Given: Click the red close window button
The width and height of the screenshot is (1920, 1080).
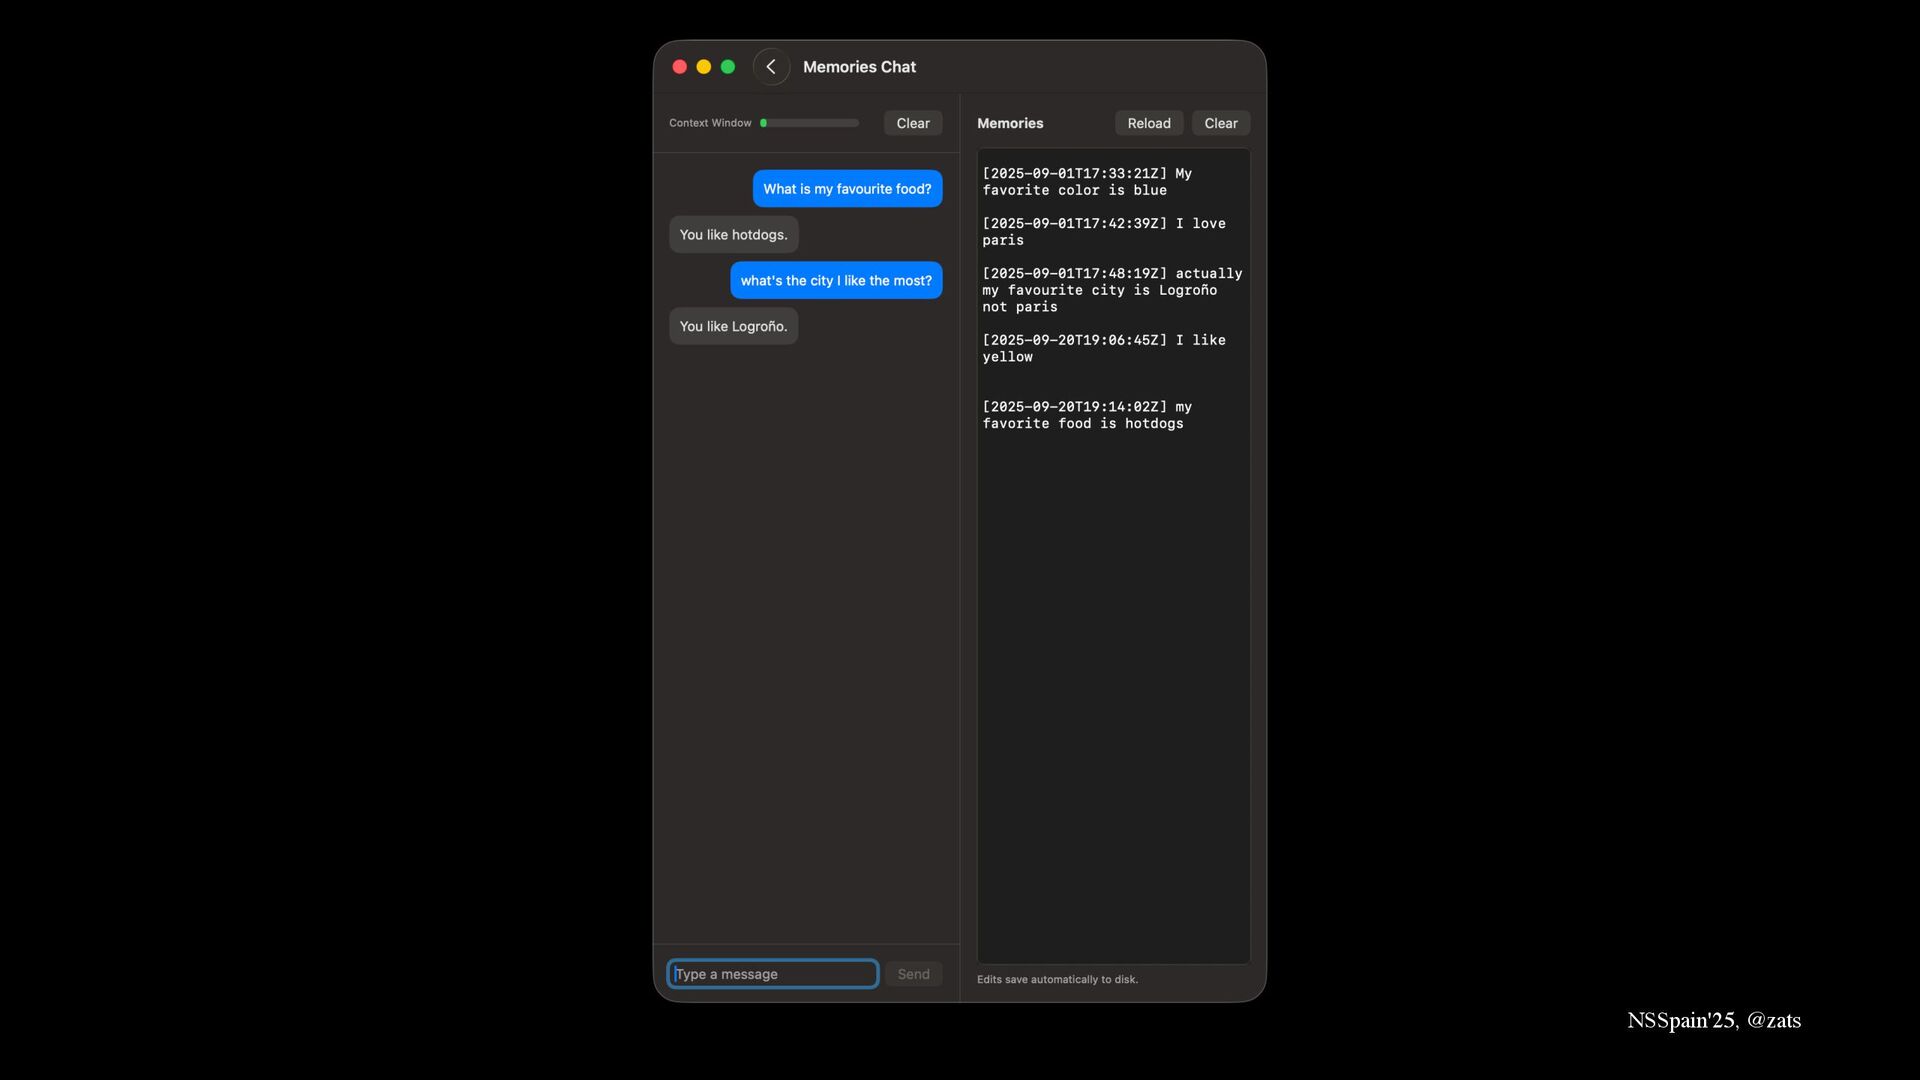Looking at the screenshot, I should [680, 67].
